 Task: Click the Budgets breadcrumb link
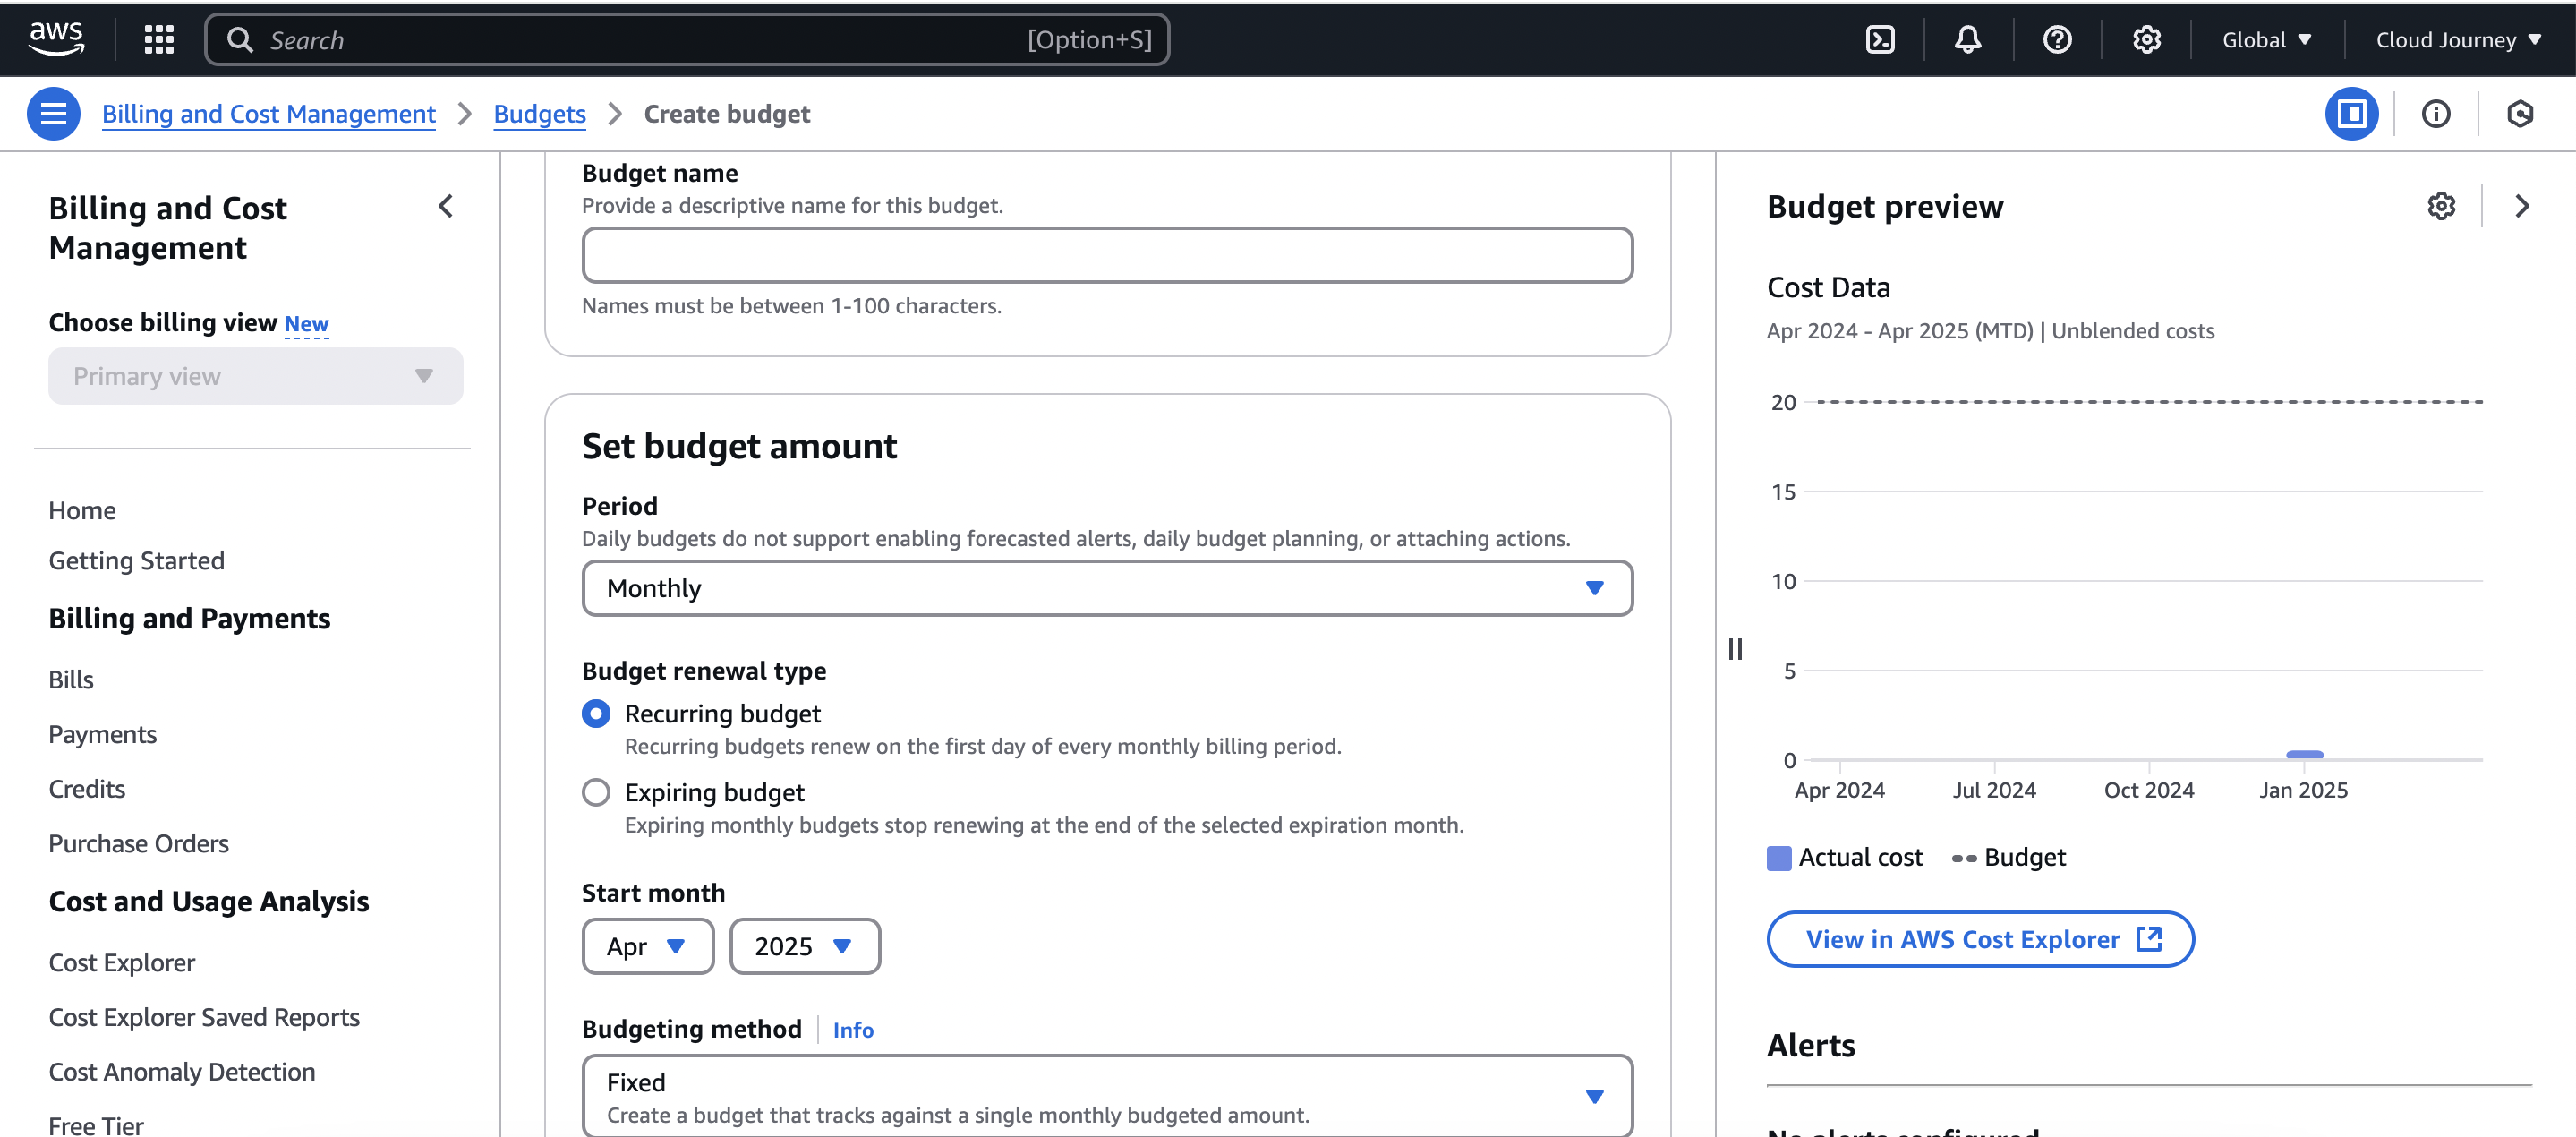540,114
